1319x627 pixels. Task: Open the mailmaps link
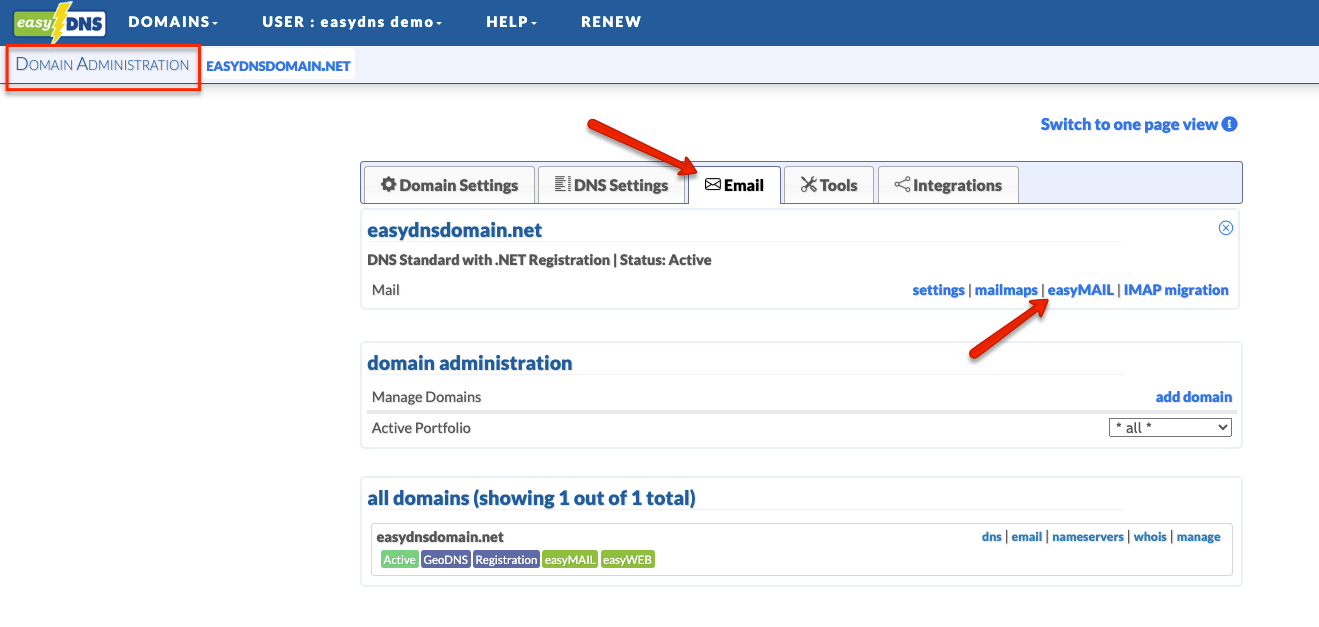[1006, 290]
